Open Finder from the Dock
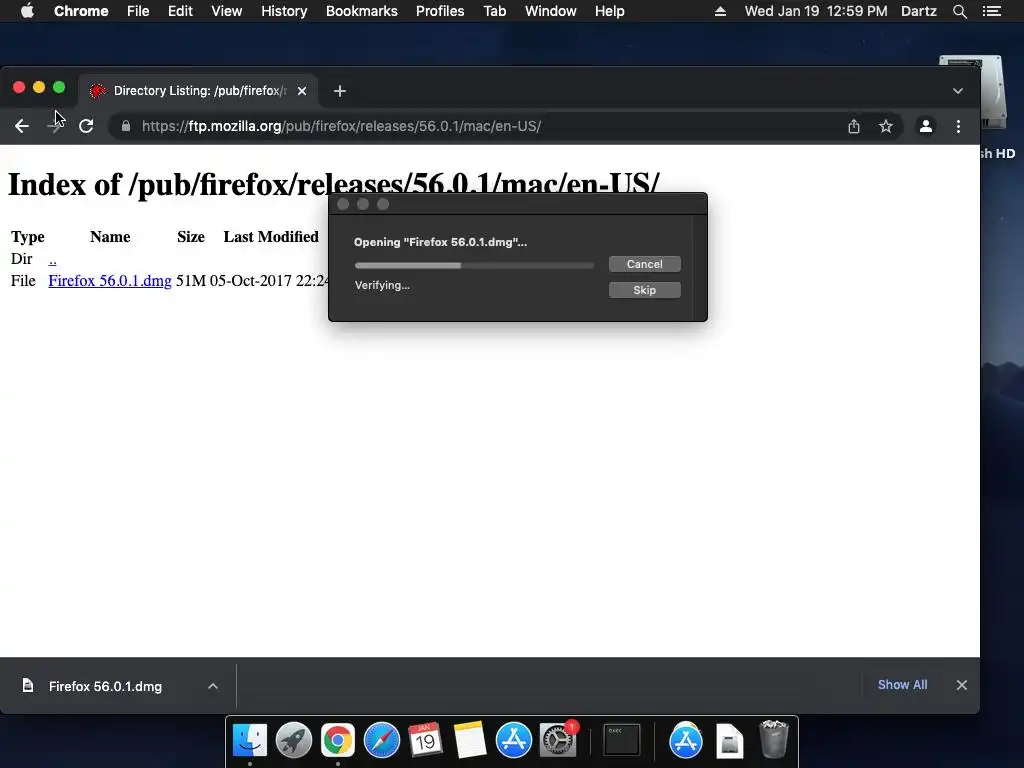Viewport: 1024px width, 768px height. pyautogui.click(x=249, y=741)
